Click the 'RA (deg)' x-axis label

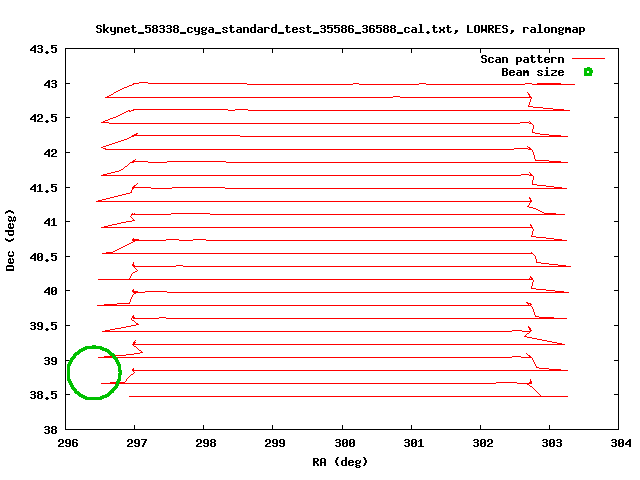click(x=340, y=462)
